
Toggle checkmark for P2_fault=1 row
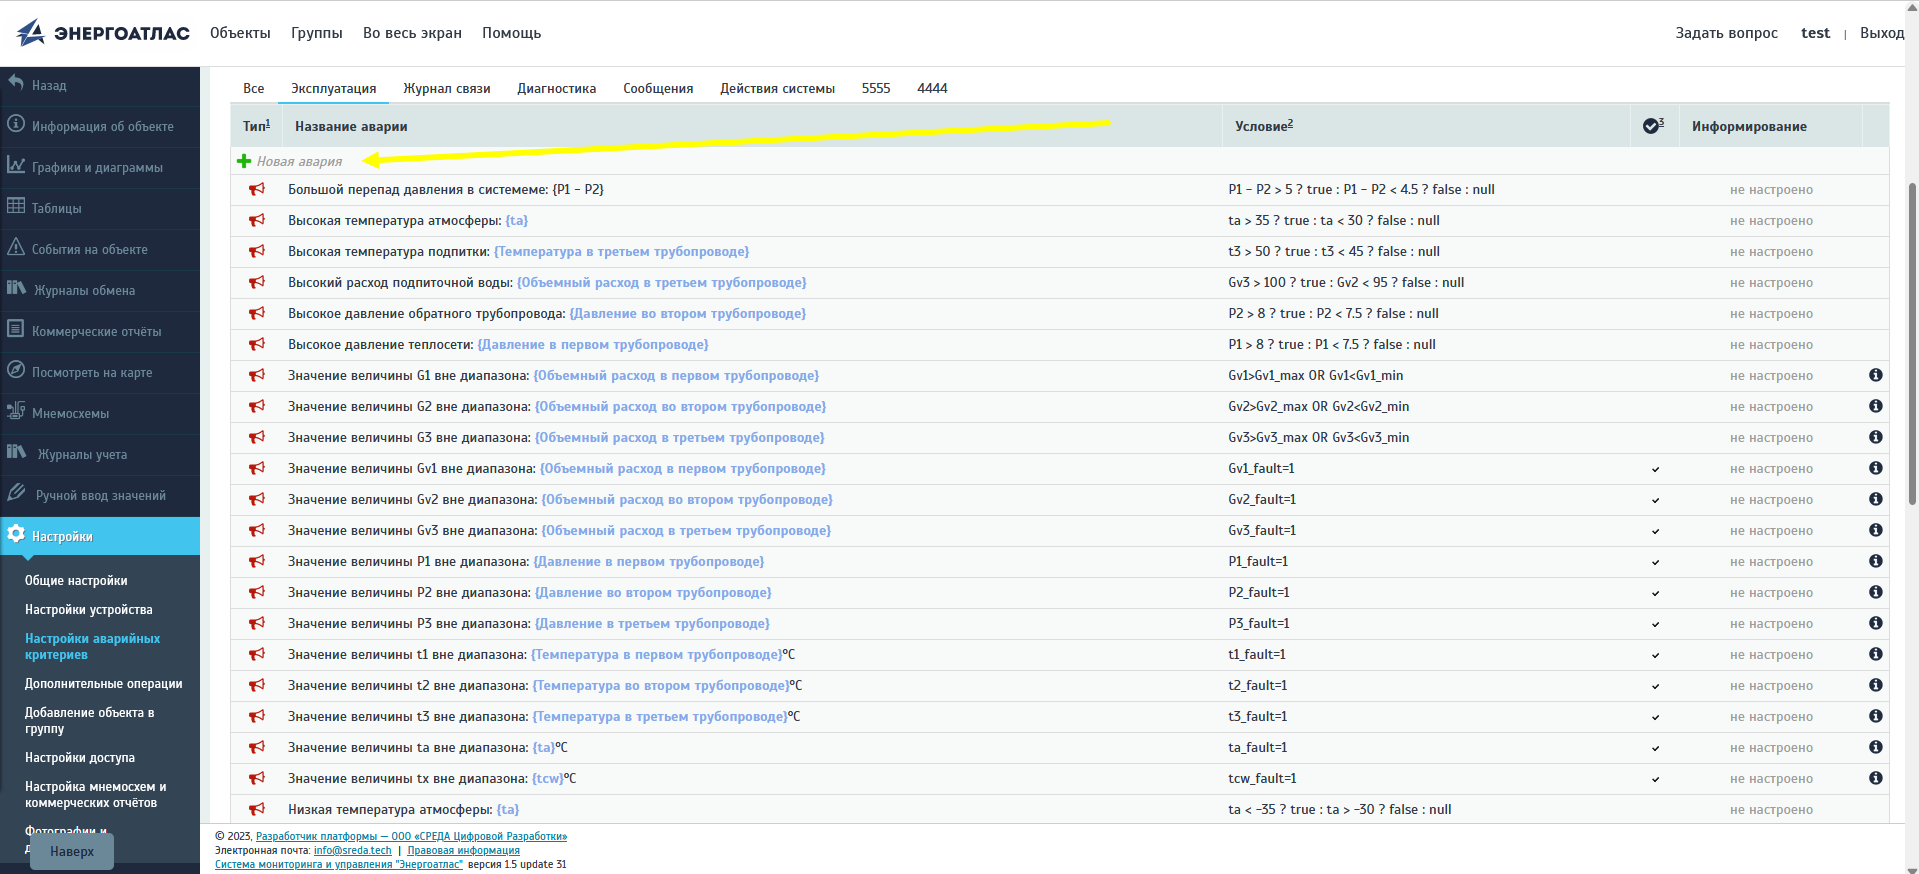pos(1655,593)
